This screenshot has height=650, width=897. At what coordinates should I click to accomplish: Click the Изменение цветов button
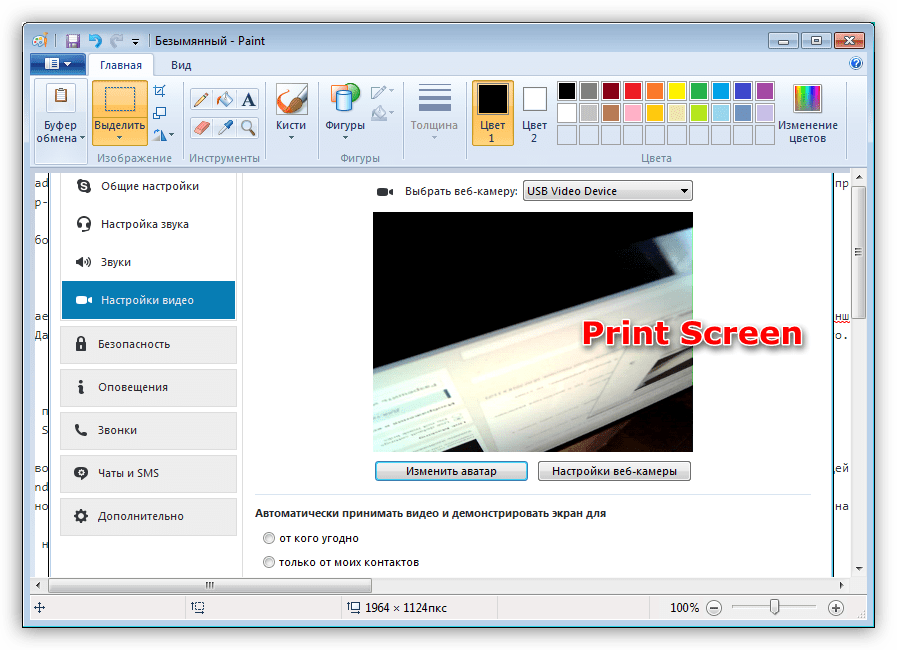807,113
